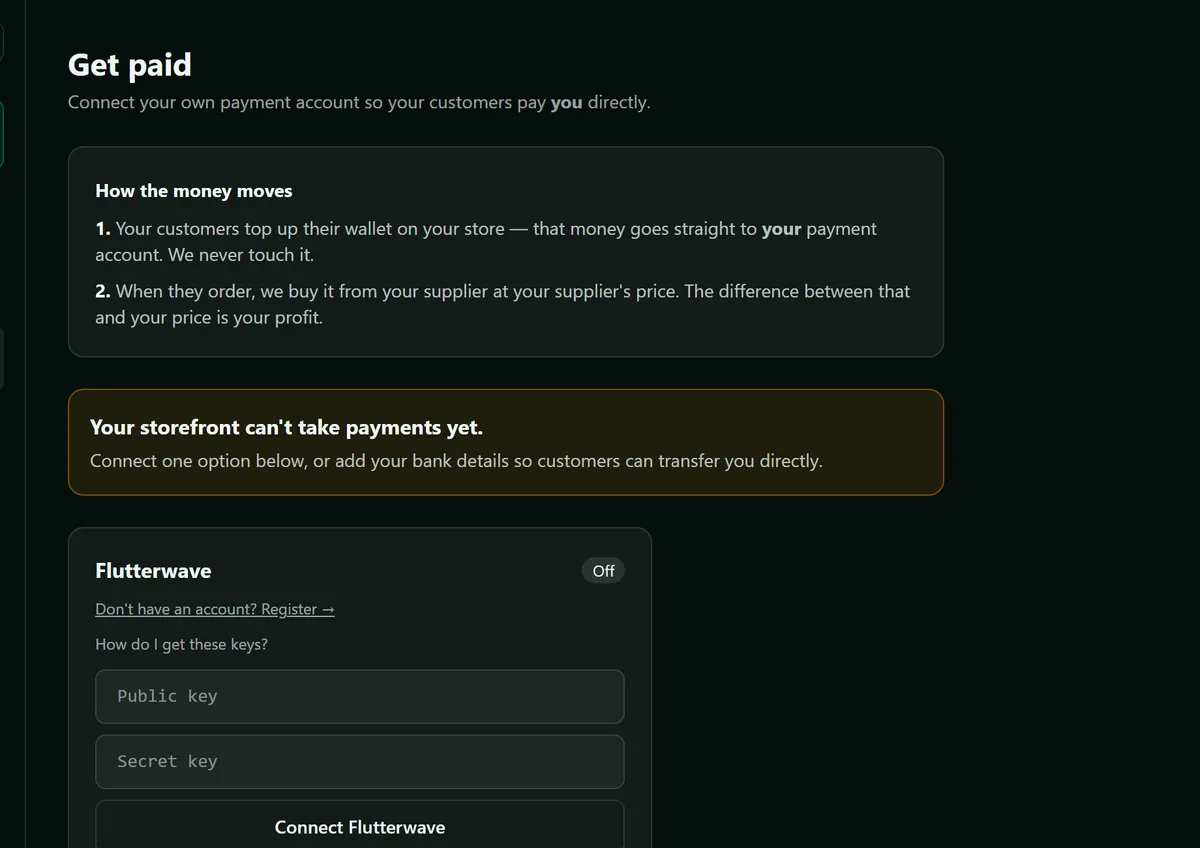Click the "Get paid" page heading

(x=129, y=65)
